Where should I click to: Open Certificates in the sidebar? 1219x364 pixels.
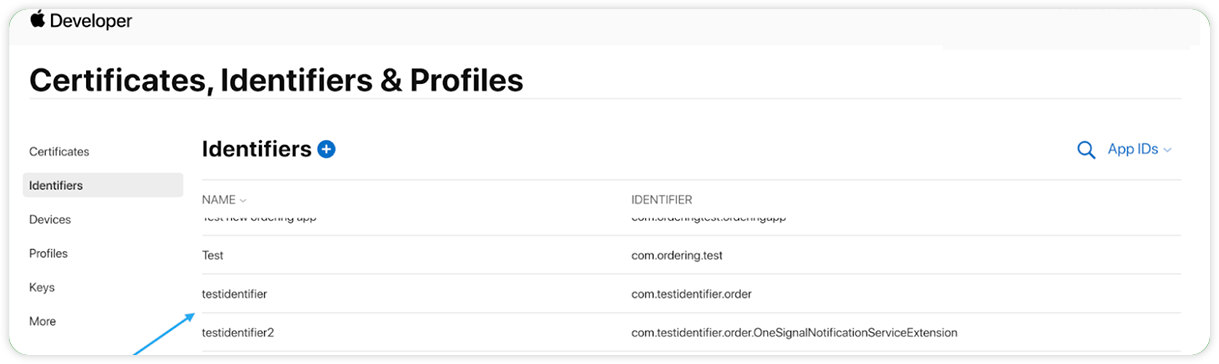coord(59,152)
